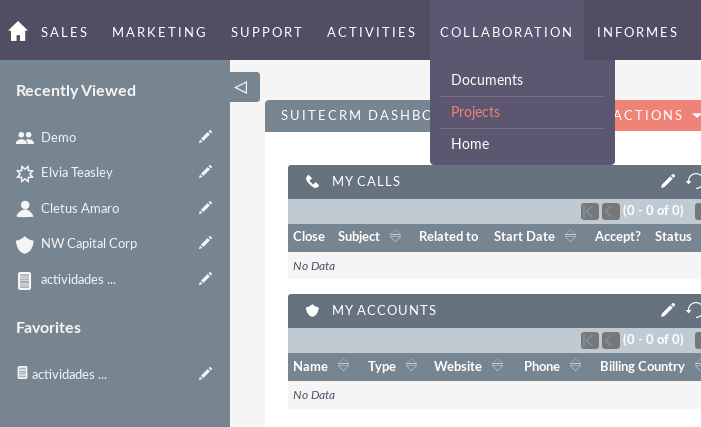Edit the My Calls dashlet pencil icon

pos(668,181)
